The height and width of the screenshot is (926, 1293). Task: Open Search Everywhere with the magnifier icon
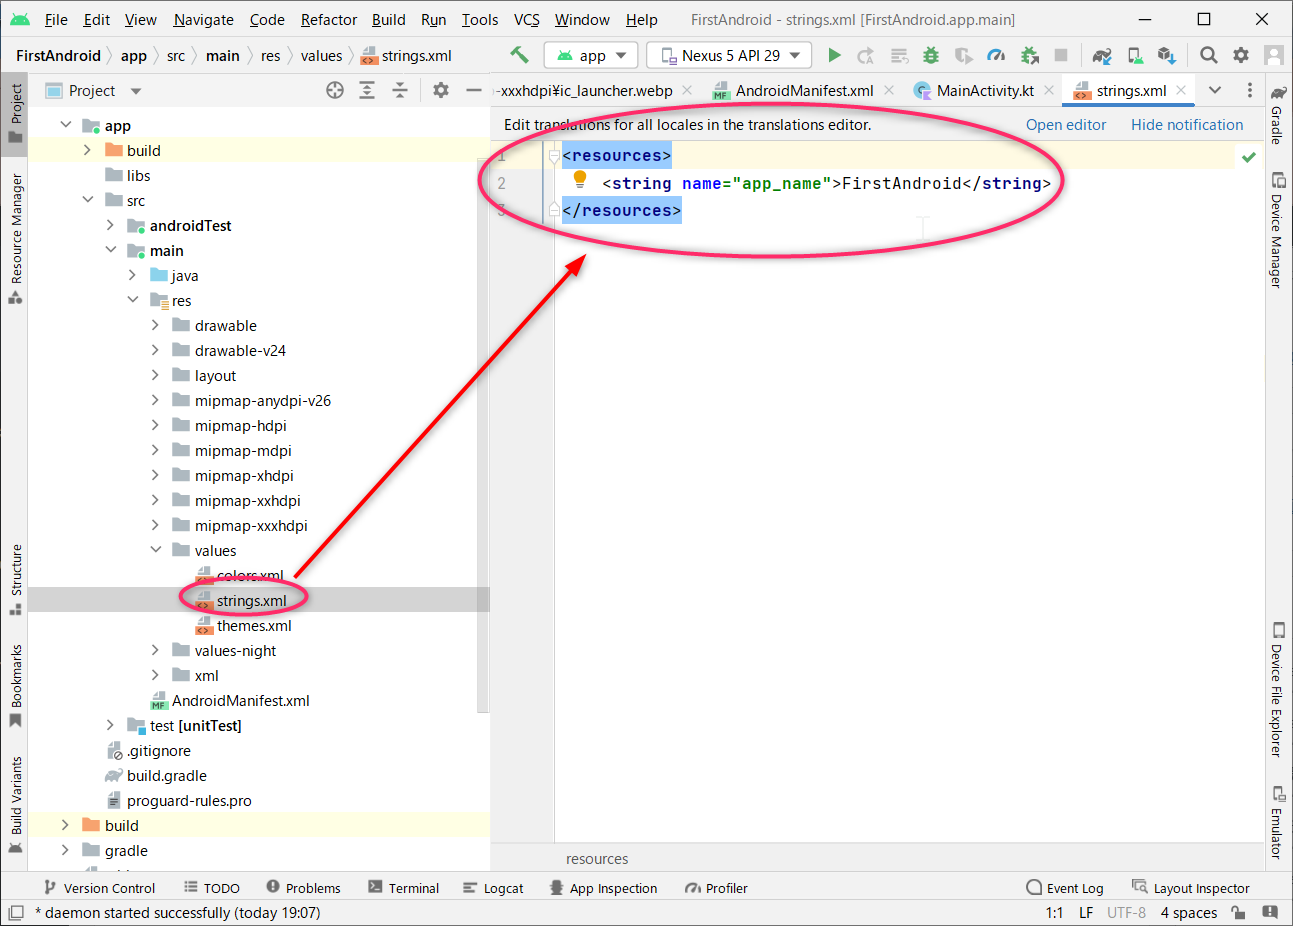click(1209, 55)
